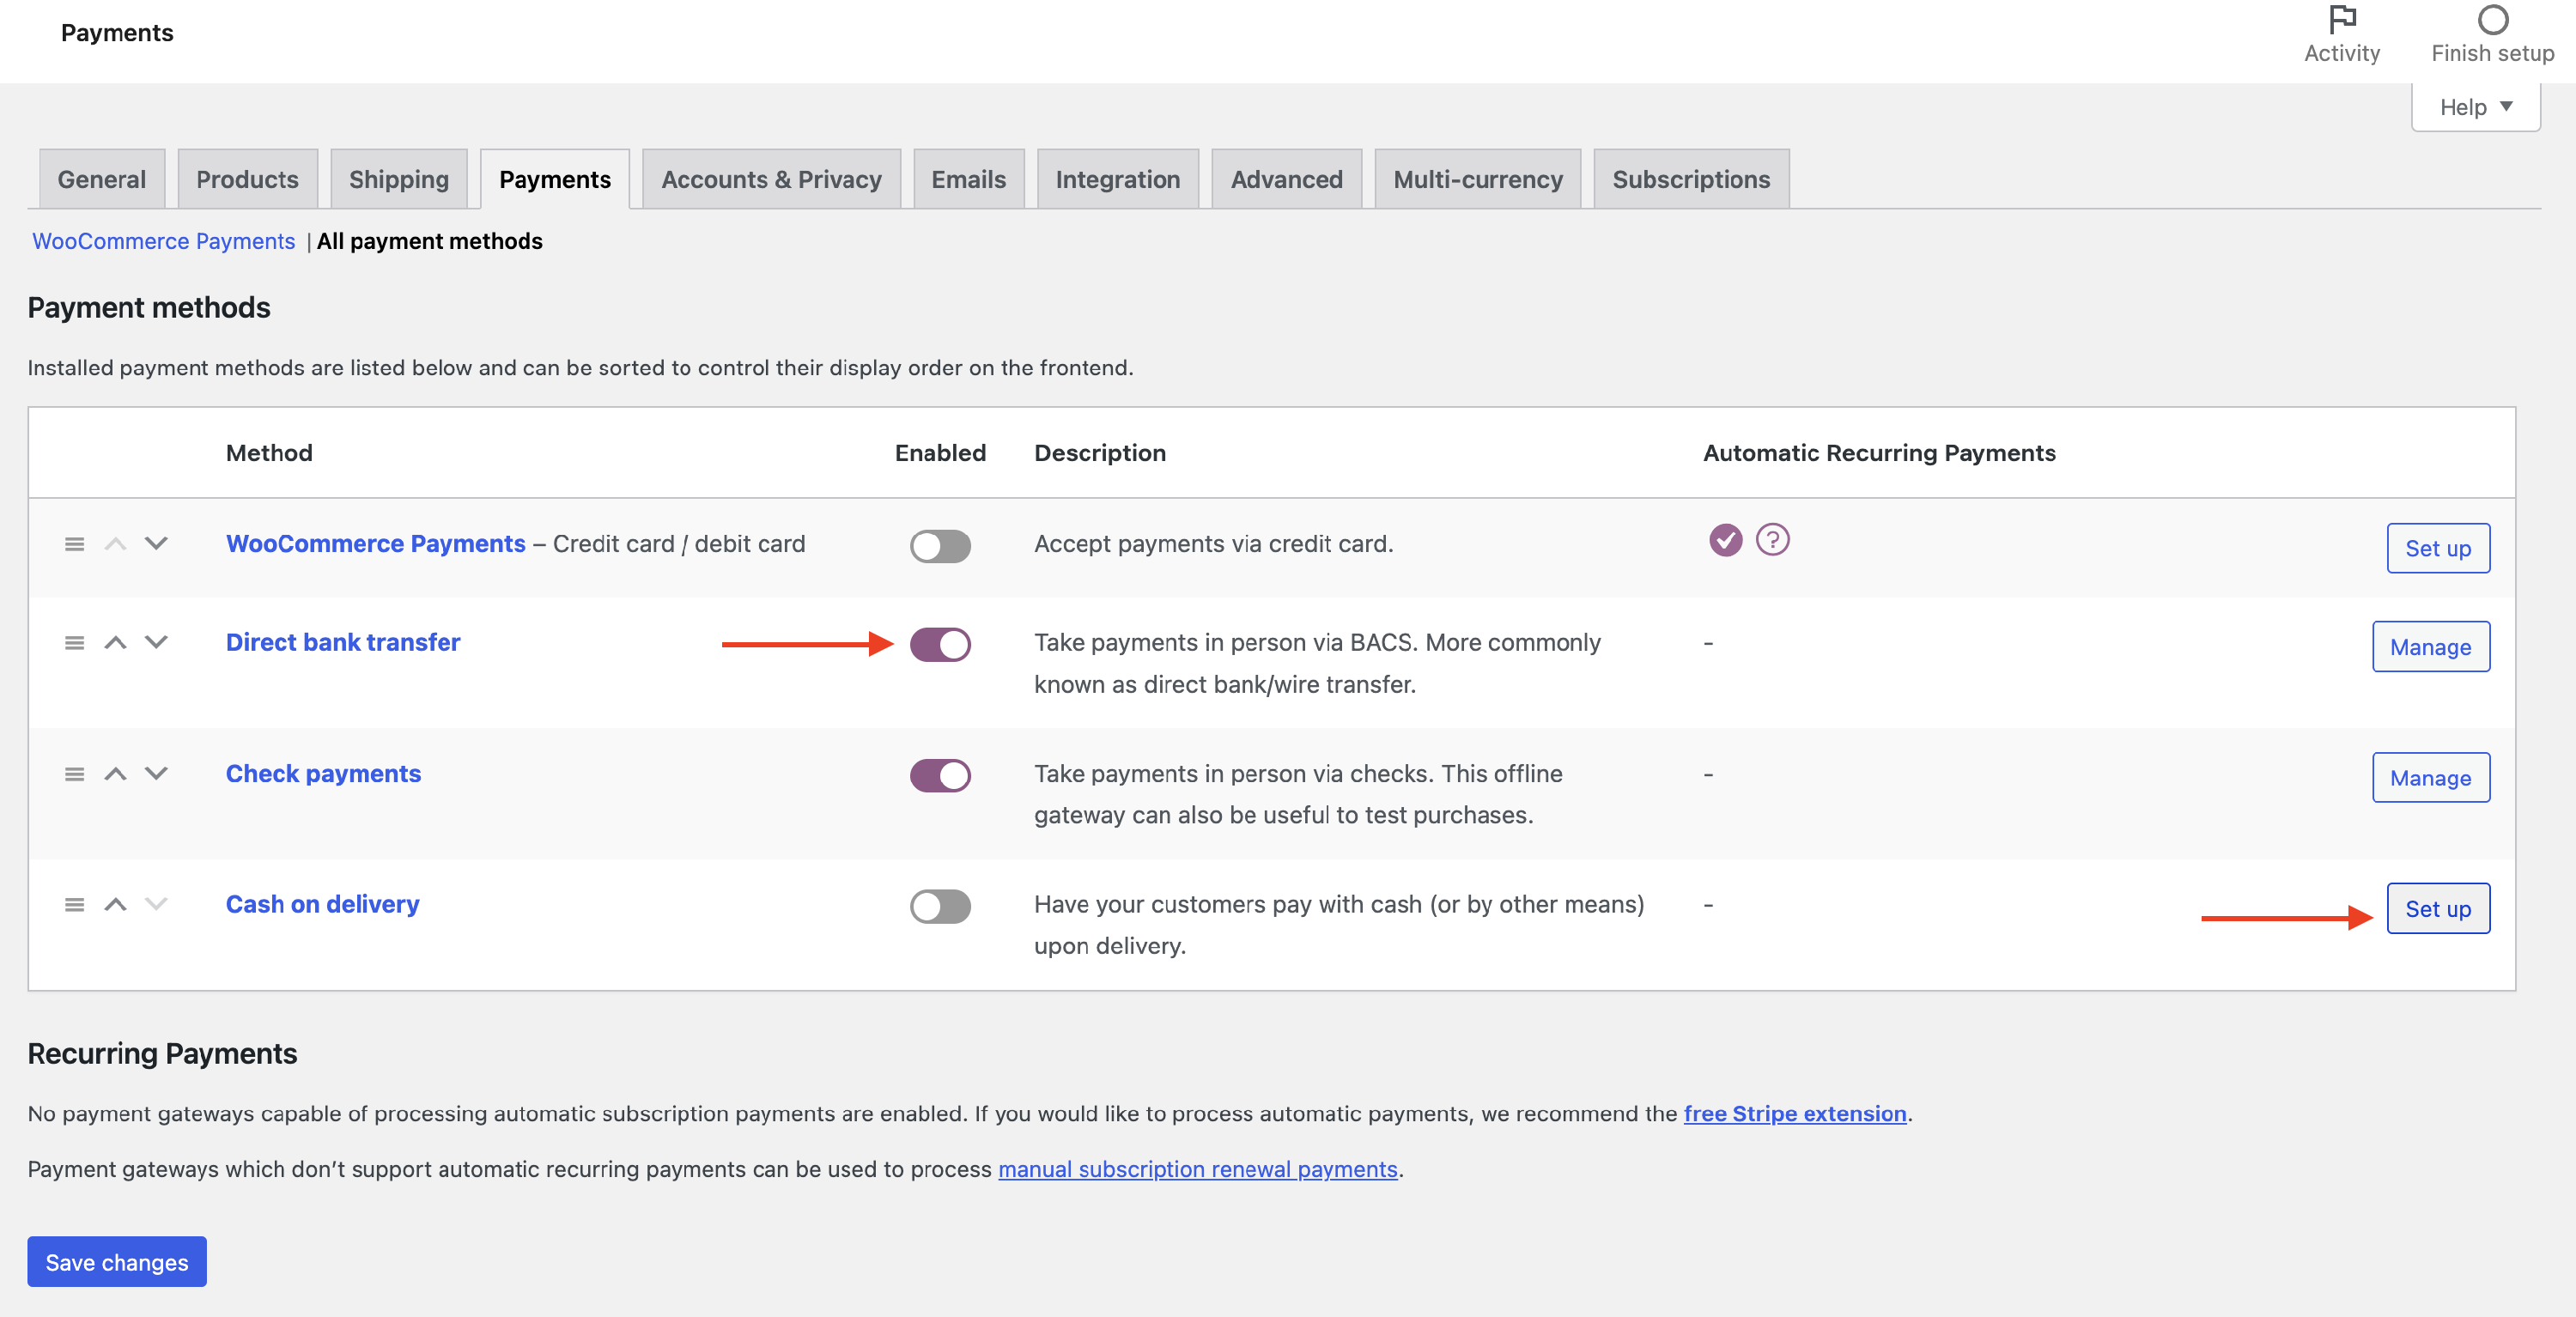
Task: Move Cash on delivery up with arrow
Action: tap(115, 904)
